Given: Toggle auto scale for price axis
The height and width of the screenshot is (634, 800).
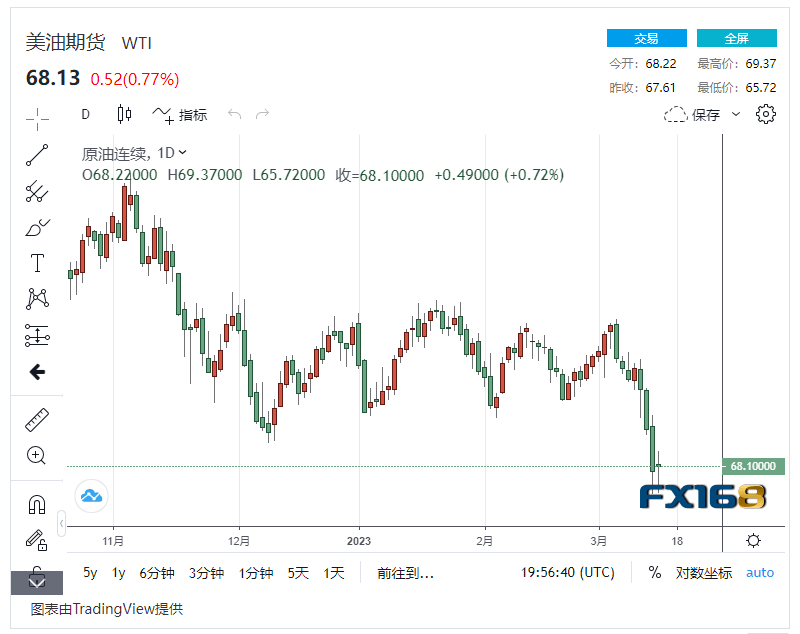Looking at the screenshot, I should [x=760, y=573].
